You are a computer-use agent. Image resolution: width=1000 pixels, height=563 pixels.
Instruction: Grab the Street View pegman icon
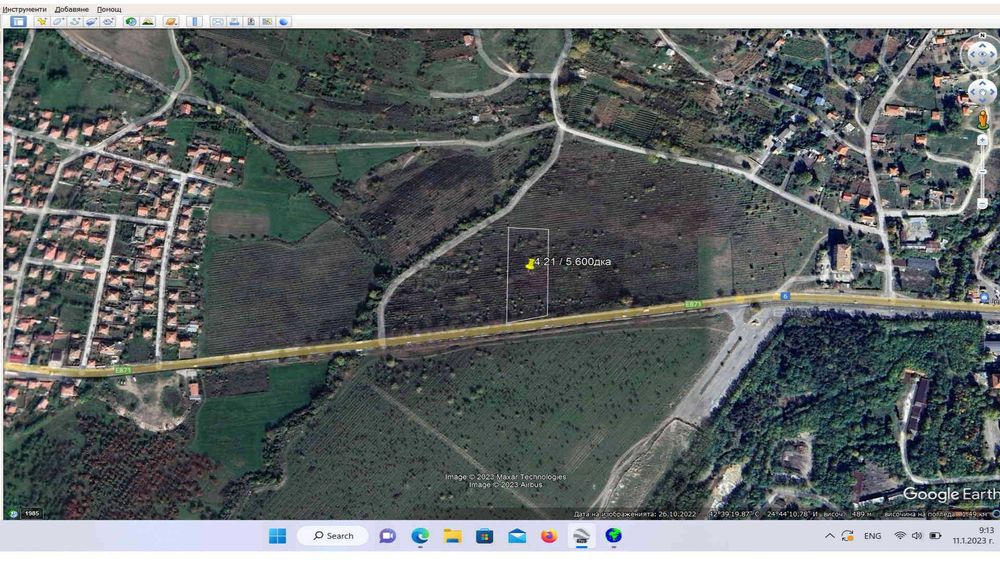(x=983, y=120)
